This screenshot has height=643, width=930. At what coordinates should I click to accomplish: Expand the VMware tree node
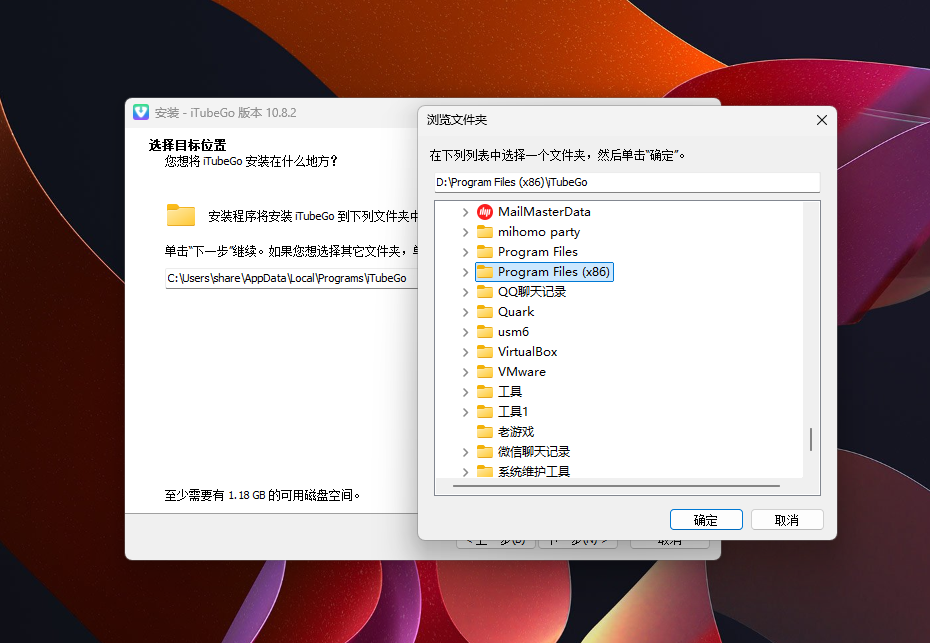(466, 373)
